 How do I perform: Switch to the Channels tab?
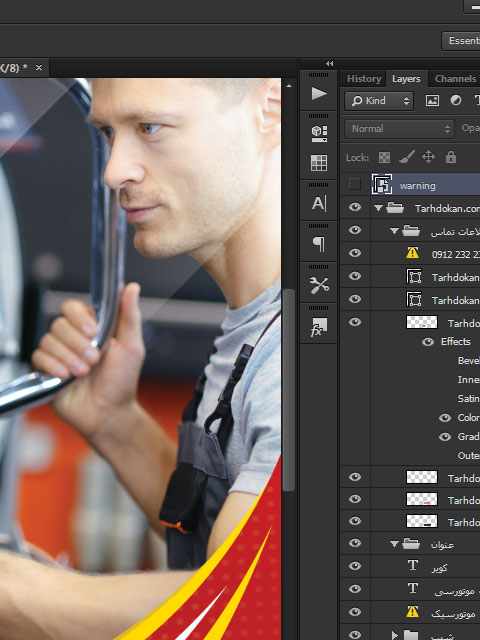coord(455,79)
